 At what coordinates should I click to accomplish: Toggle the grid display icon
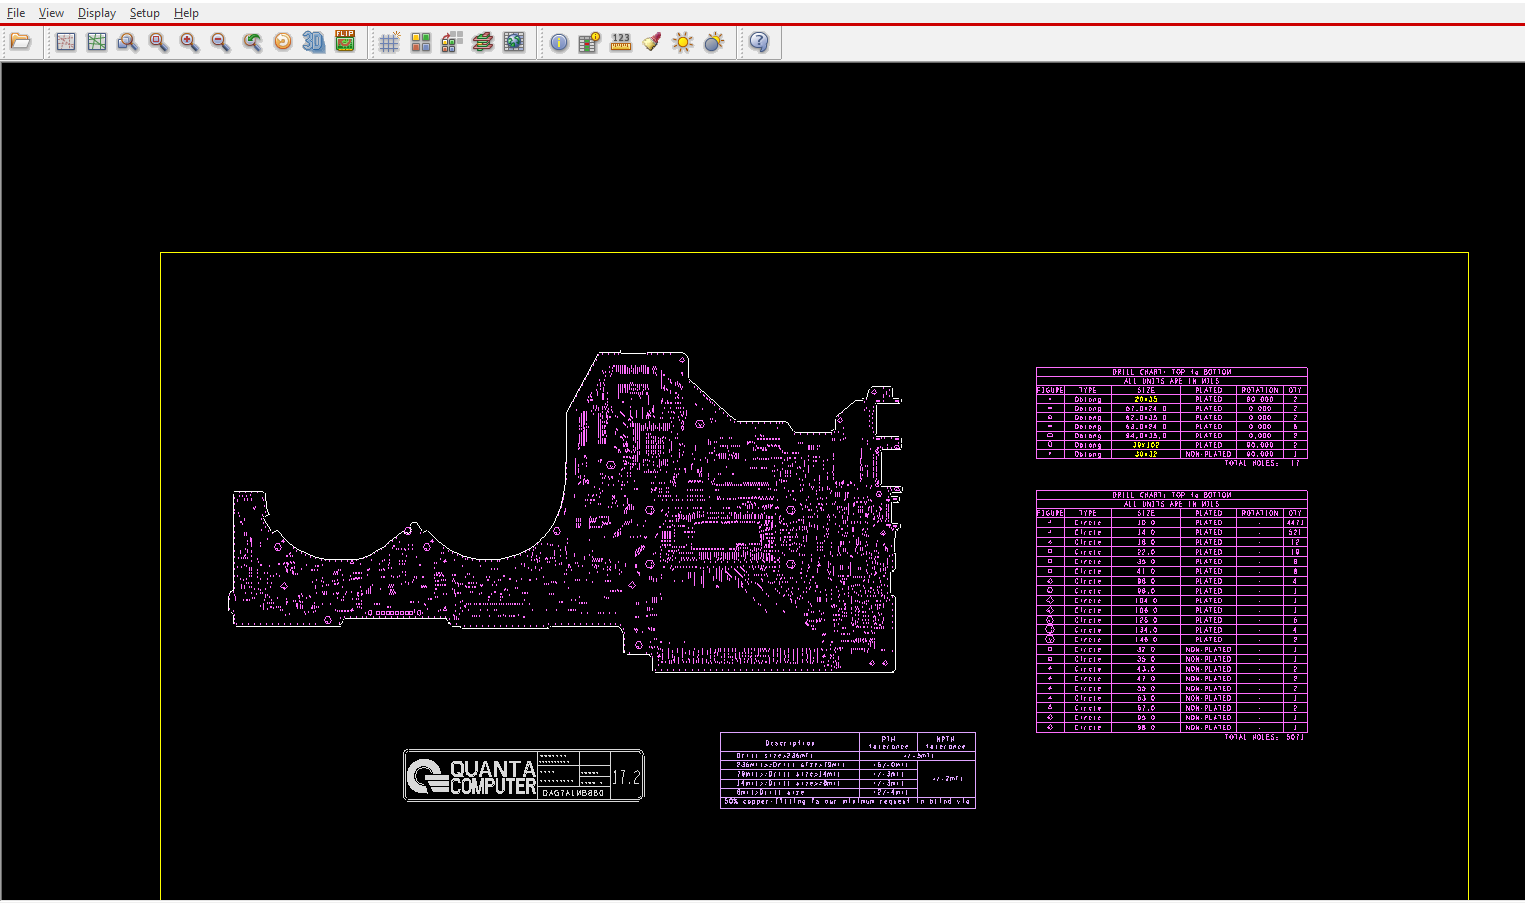click(x=389, y=42)
